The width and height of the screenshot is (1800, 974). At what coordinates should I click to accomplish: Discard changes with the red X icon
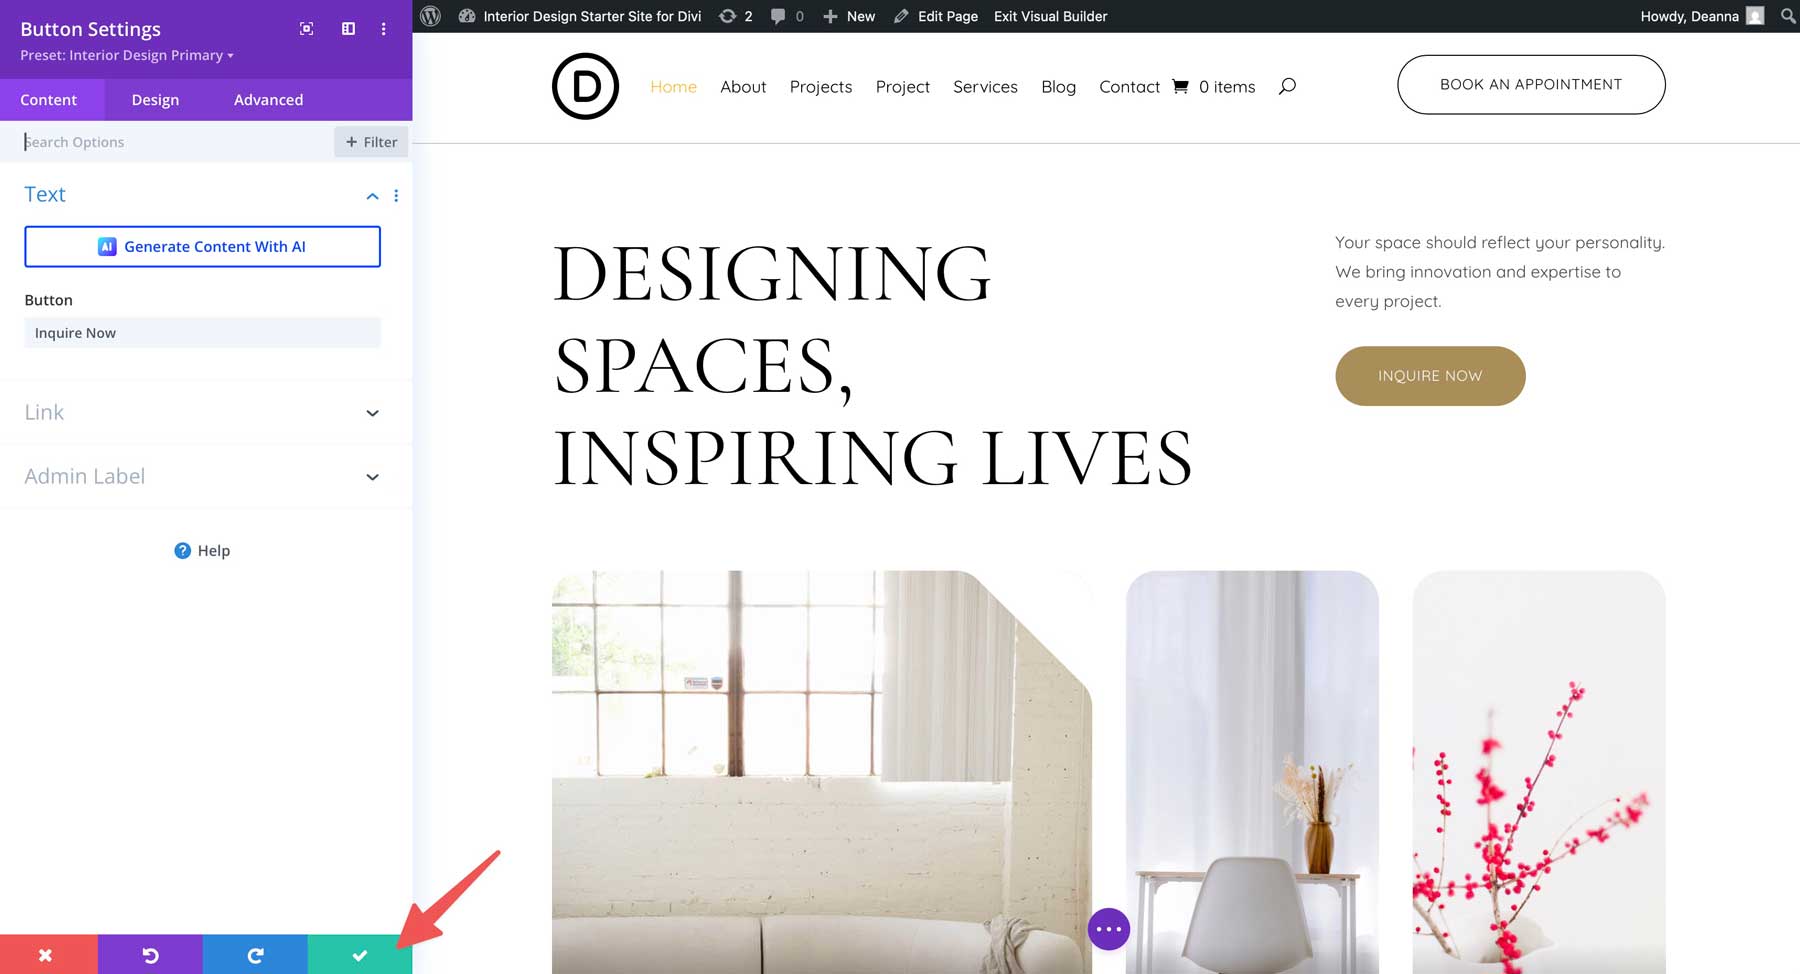click(x=47, y=955)
